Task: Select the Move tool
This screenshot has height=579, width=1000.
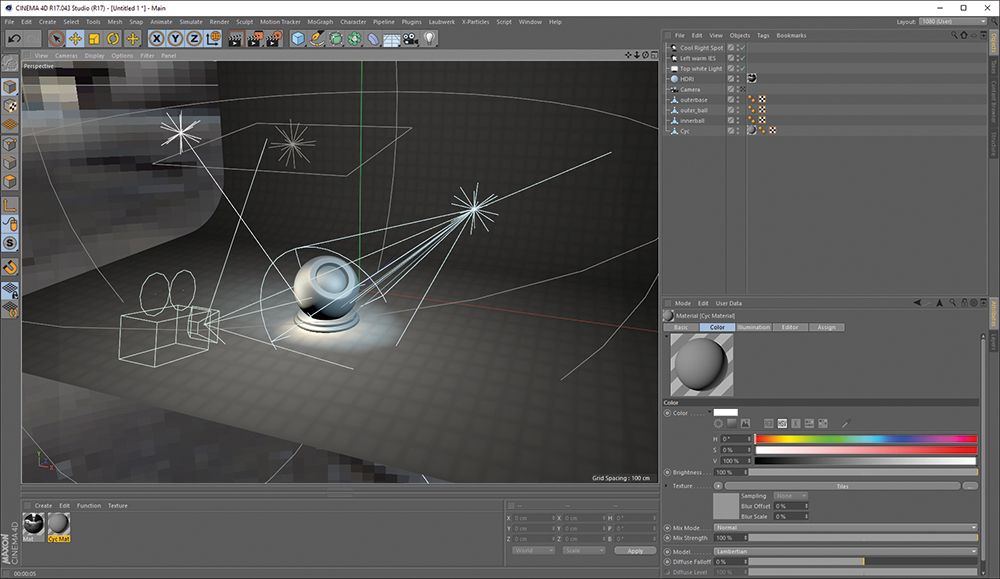Action: coord(74,40)
